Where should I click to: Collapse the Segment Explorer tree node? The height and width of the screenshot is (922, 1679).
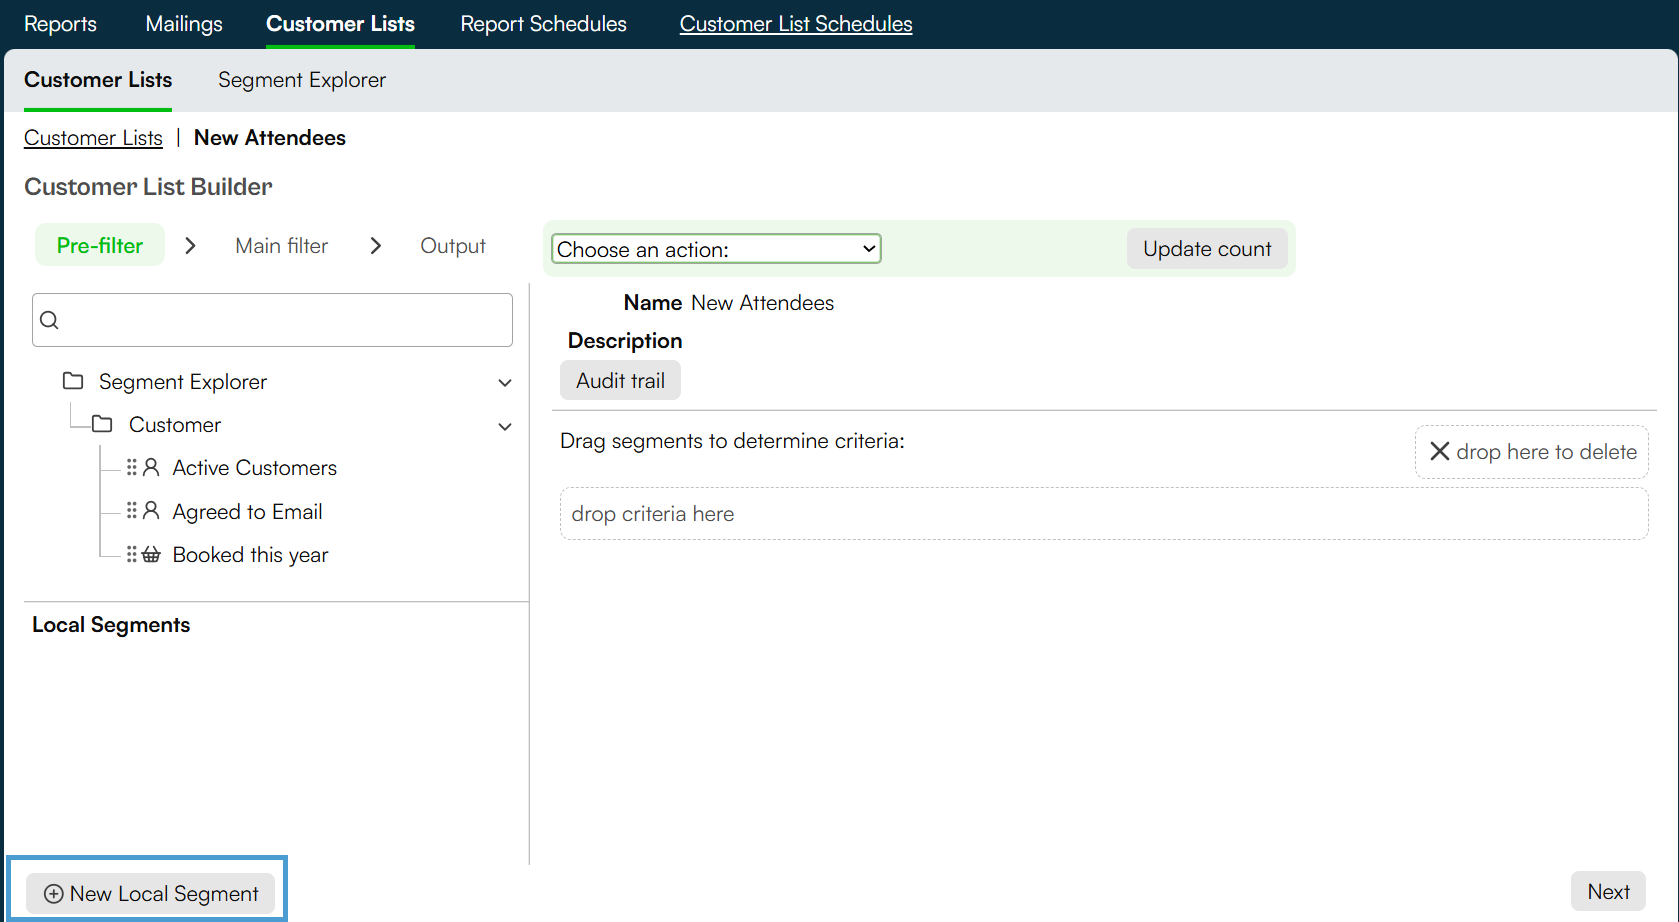point(505,383)
